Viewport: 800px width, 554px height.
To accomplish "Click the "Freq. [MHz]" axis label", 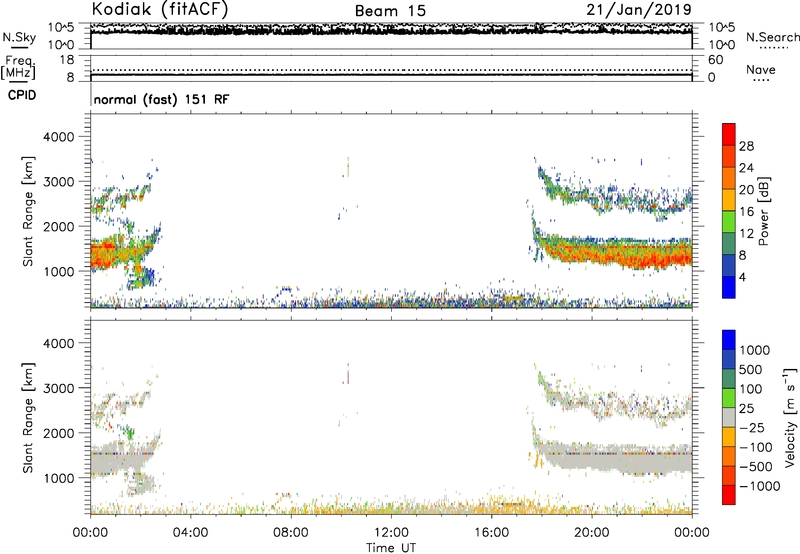I will [18, 67].
